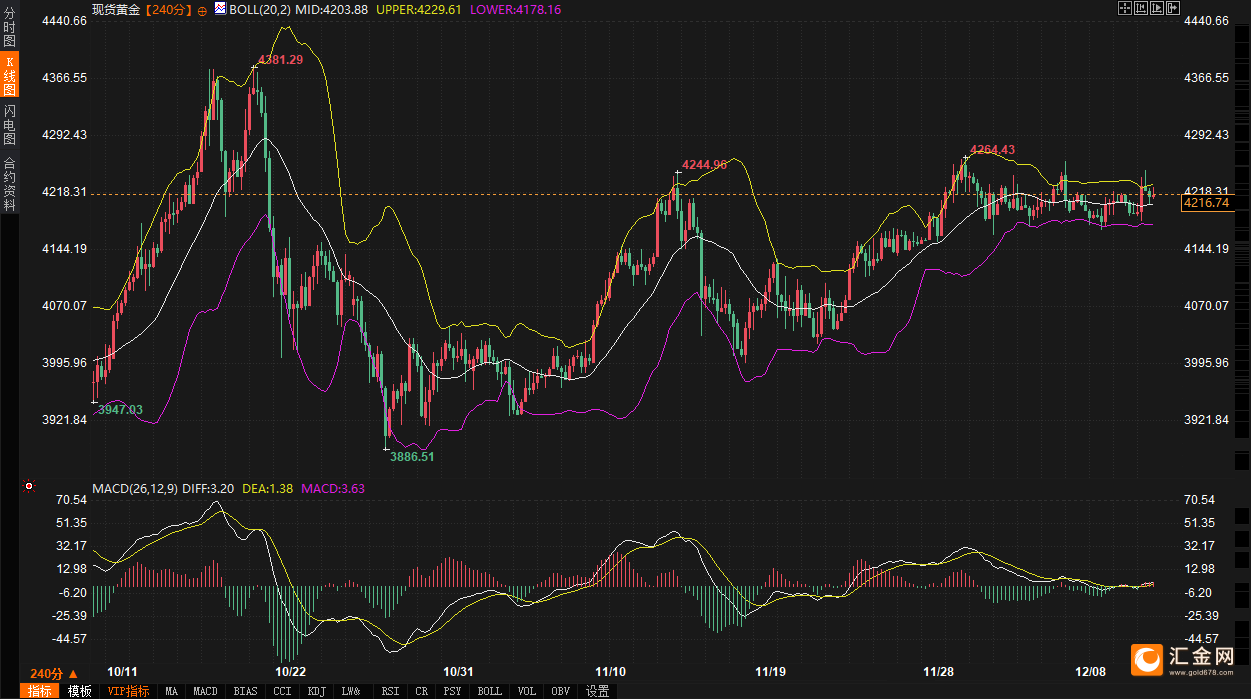Open 设置 in the indicator bar
The width and height of the screenshot is (1251, 699).
(597, 691)
